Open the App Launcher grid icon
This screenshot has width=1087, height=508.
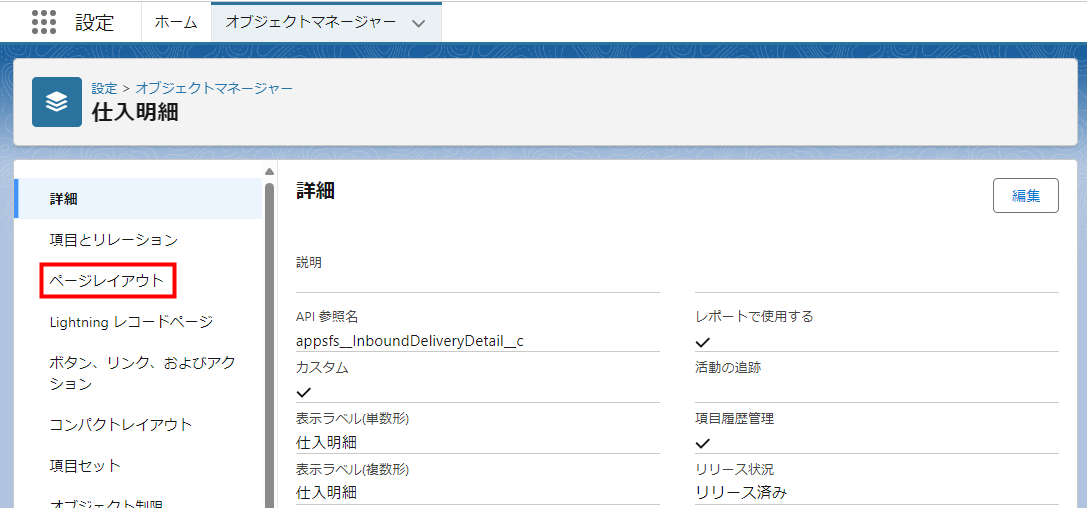click(44, 22)
